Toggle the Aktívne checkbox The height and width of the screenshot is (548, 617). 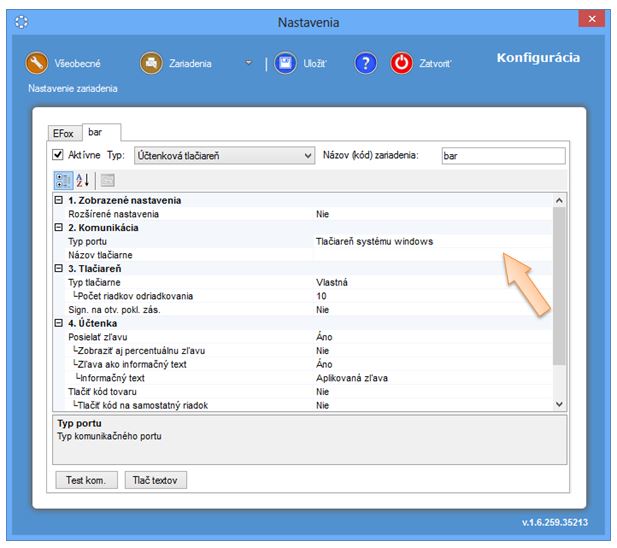pos(59,156)
